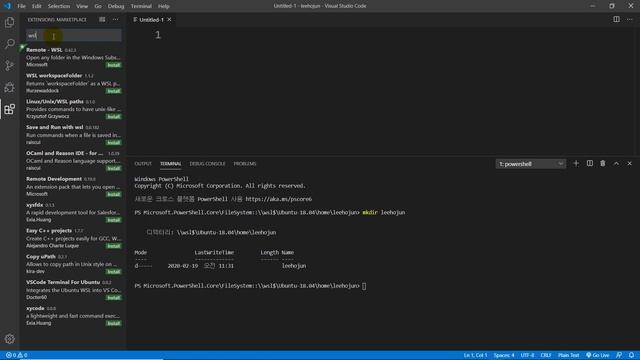Switch to the Debug Console tab
The width and height of the screenshot is (640, 360).
[207, 164]
